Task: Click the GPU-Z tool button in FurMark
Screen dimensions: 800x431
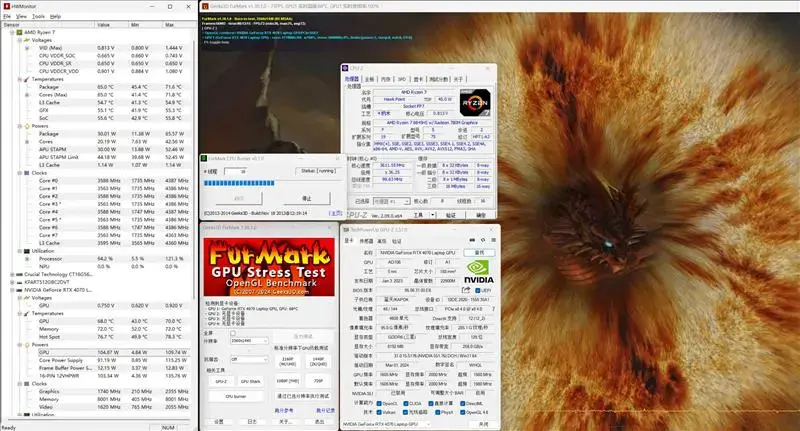Action: click(x=221, y=381)
